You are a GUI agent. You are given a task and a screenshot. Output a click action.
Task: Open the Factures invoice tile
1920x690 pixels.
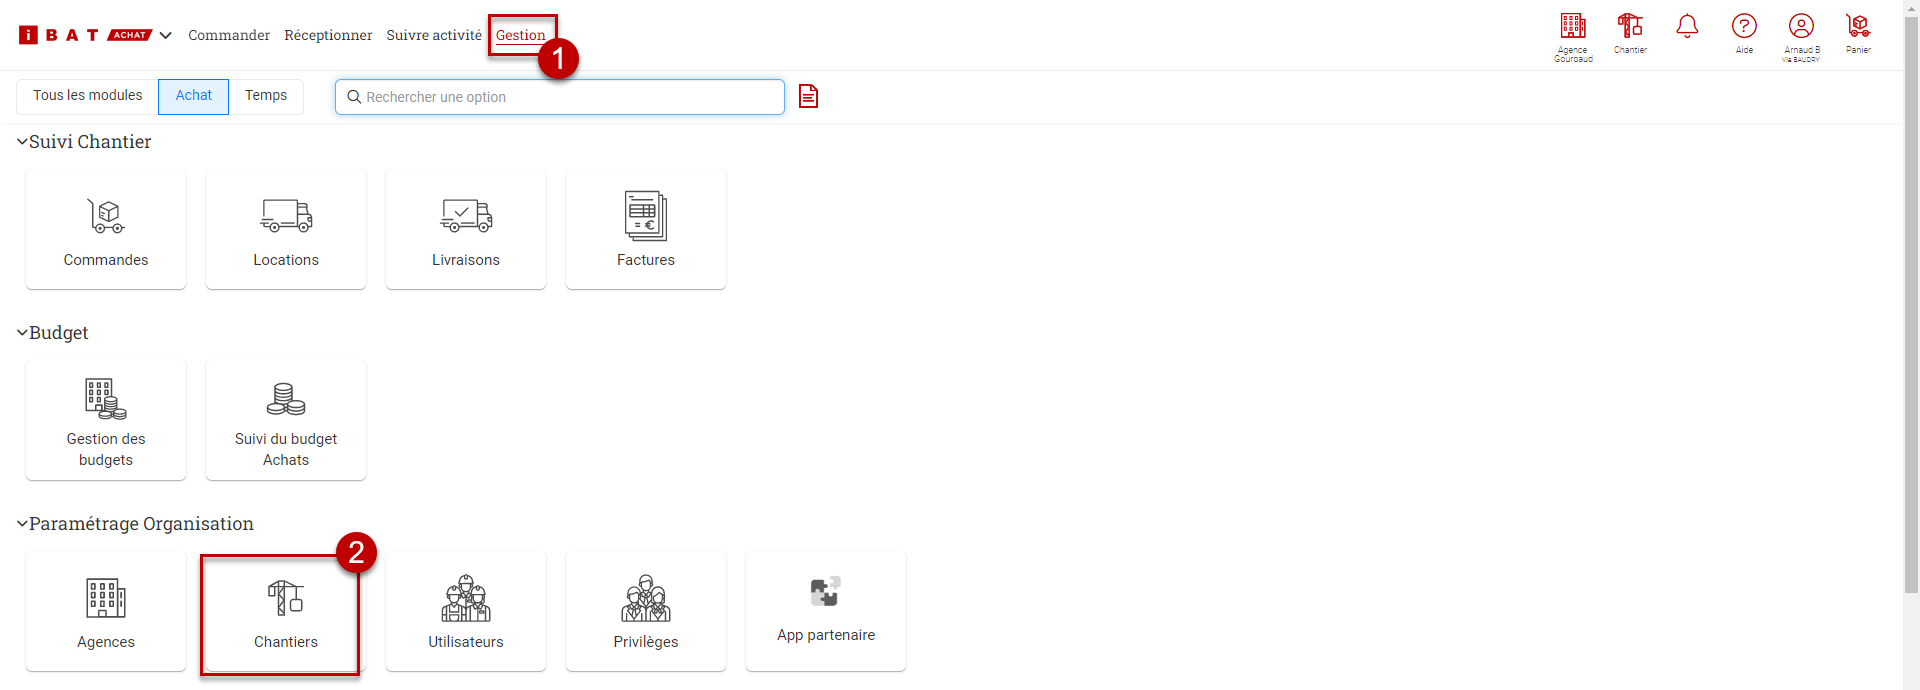(646, 230)
